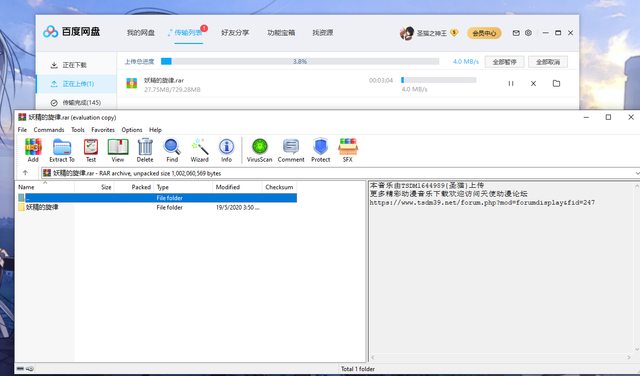Open 功能宝箱 tab
640x376 pixels.
pyautogui.click(x=281, y=33)
